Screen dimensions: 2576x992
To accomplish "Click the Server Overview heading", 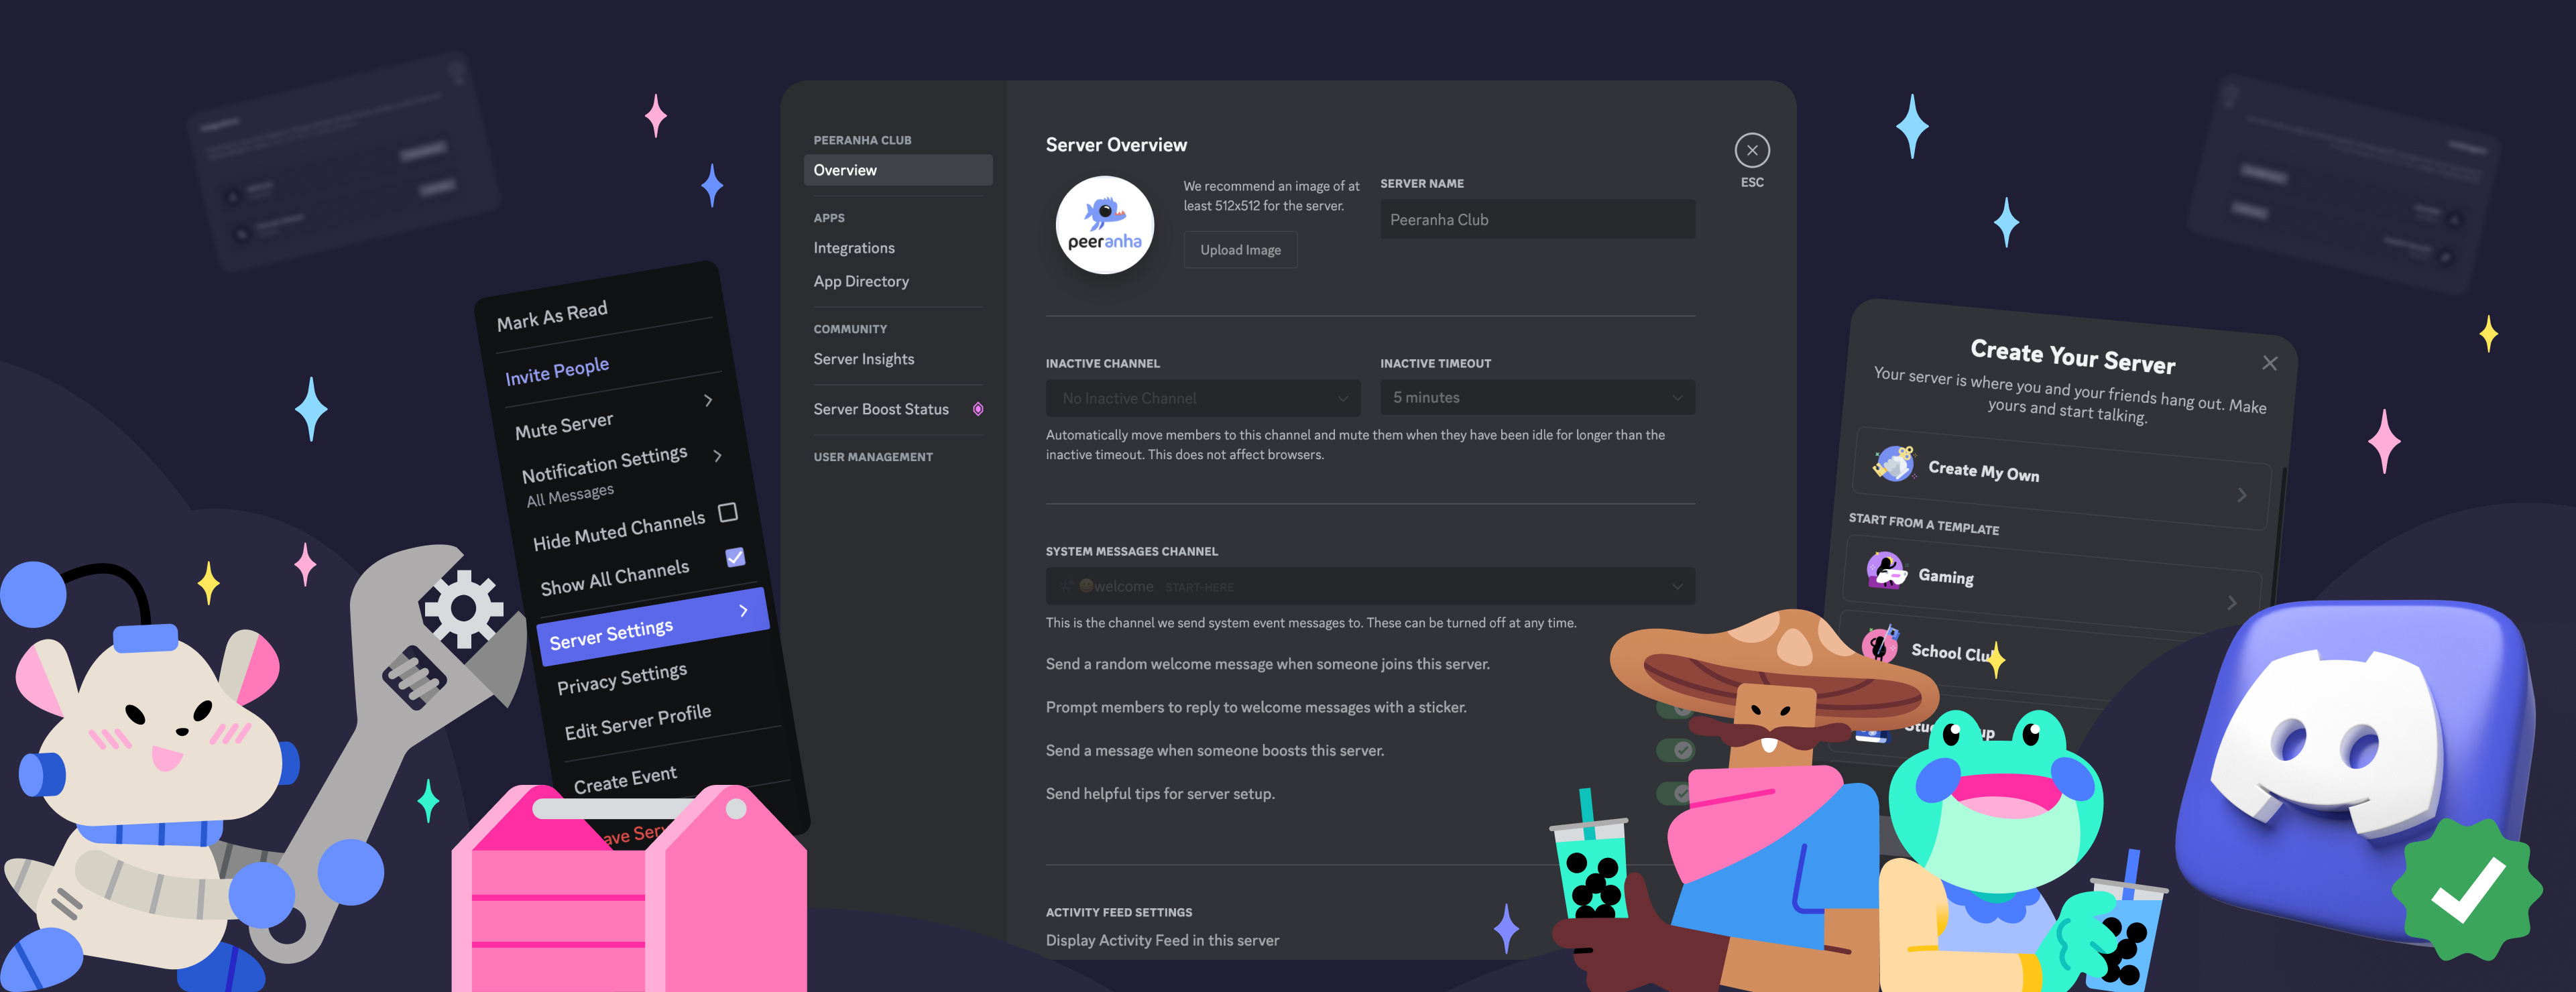I will (x=1116, y=145).
